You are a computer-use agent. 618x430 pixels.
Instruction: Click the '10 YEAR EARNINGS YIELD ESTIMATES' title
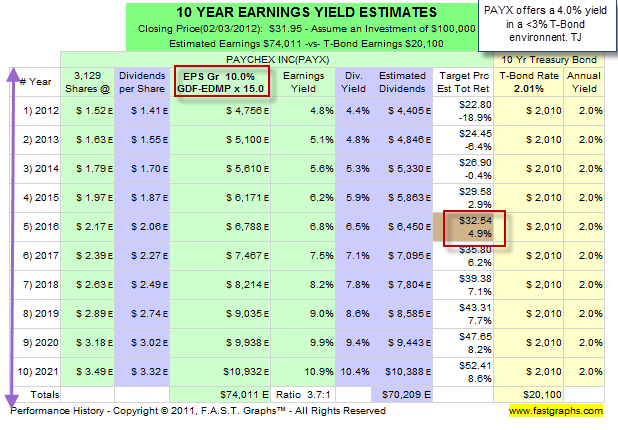(x=306, y=12)
